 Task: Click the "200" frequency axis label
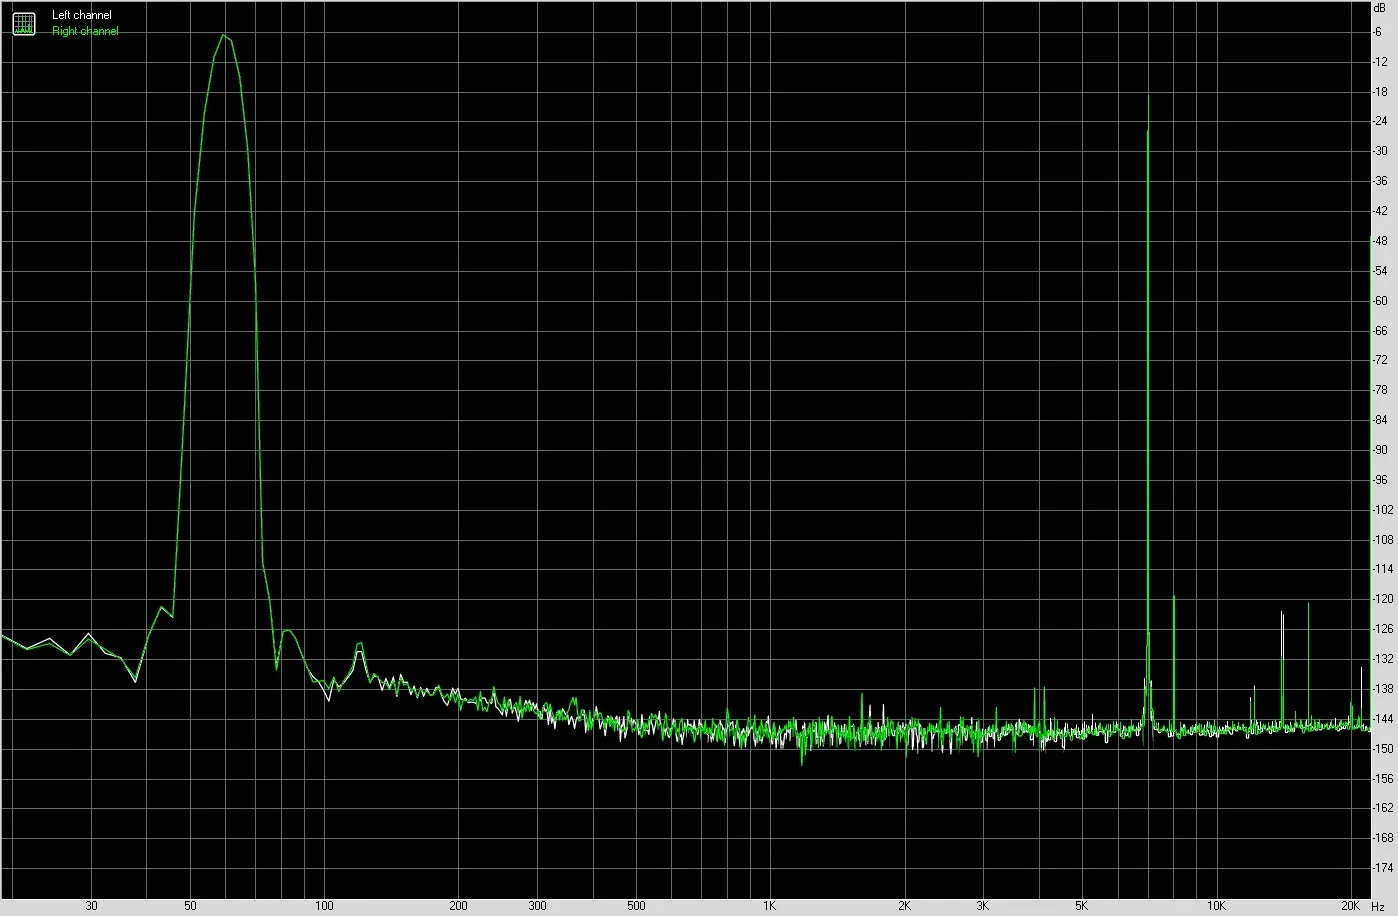point(458,906)
